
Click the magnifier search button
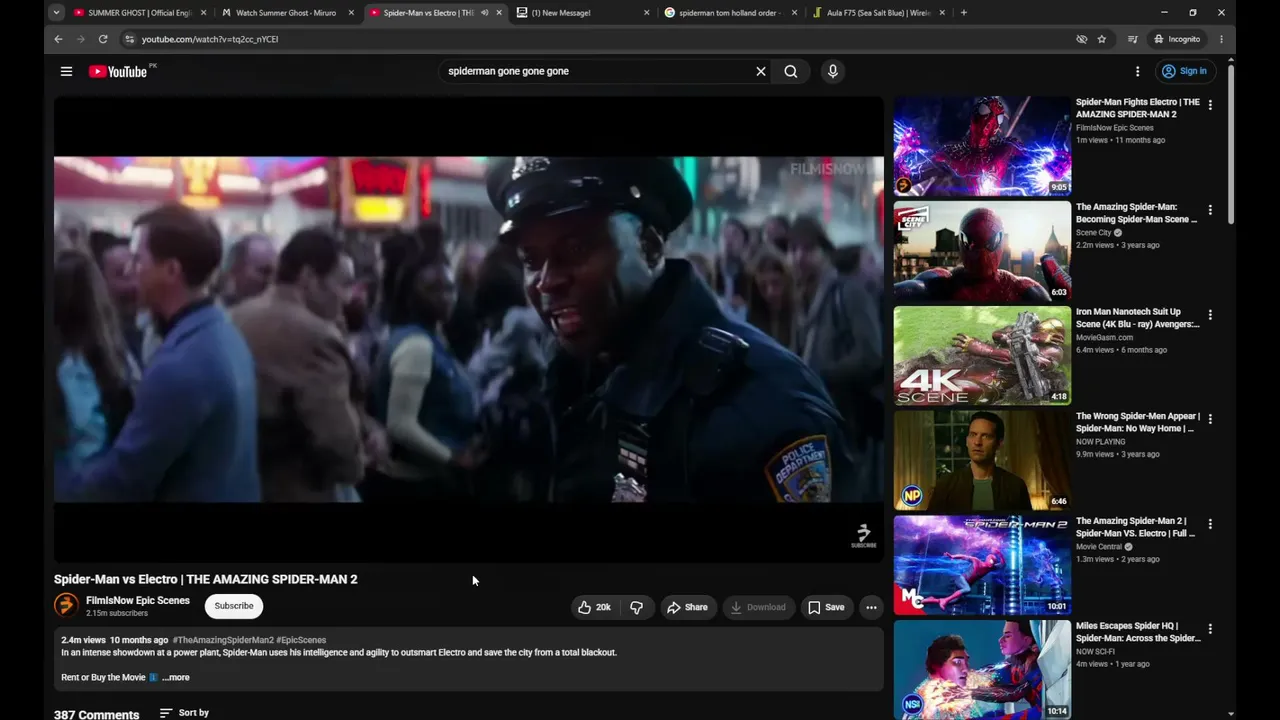[791, 71]
